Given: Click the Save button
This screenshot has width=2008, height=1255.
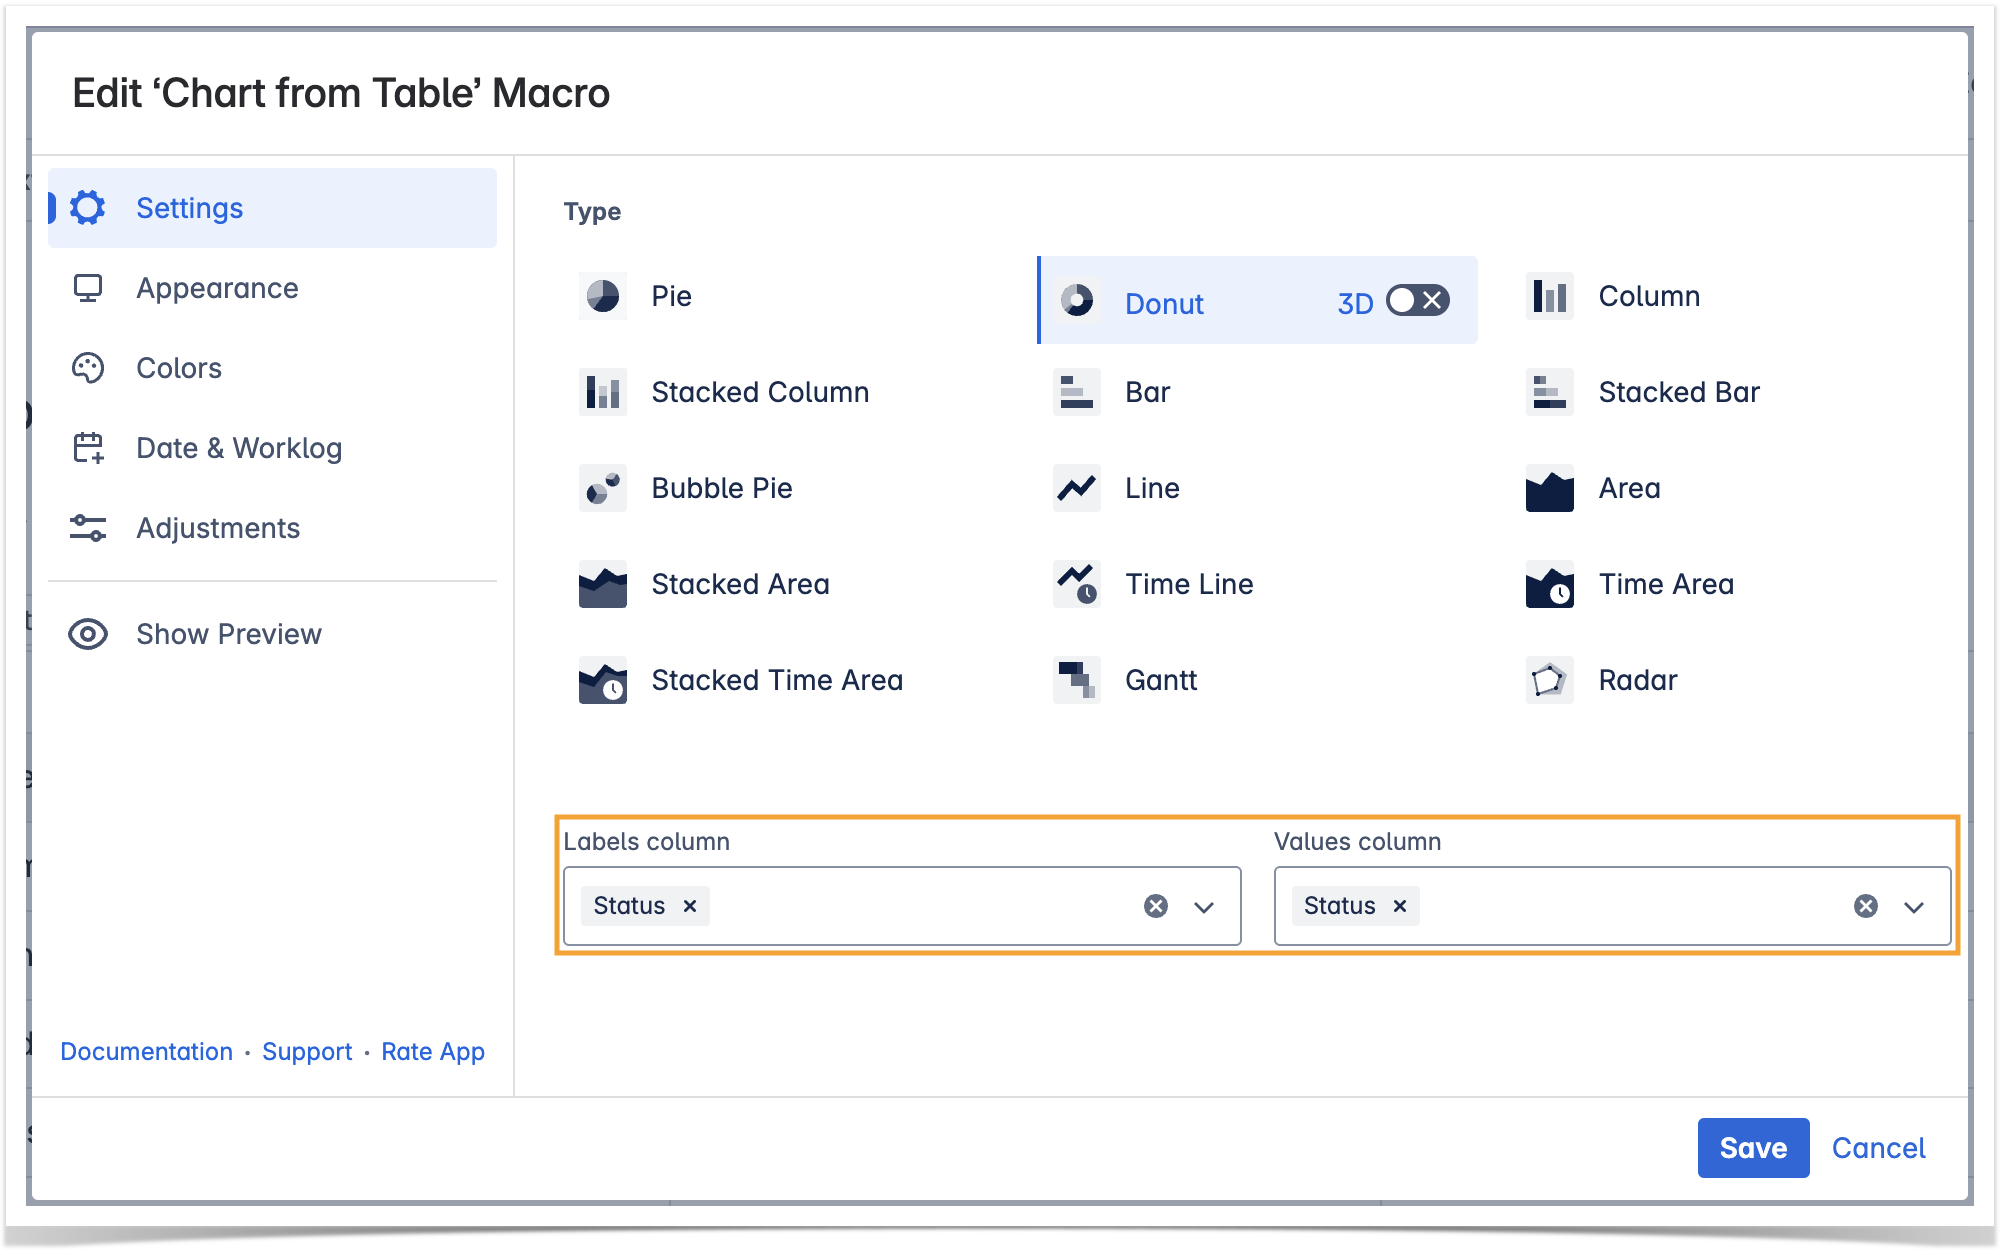Looking at the screenshot, I should pos(1752,1148).
